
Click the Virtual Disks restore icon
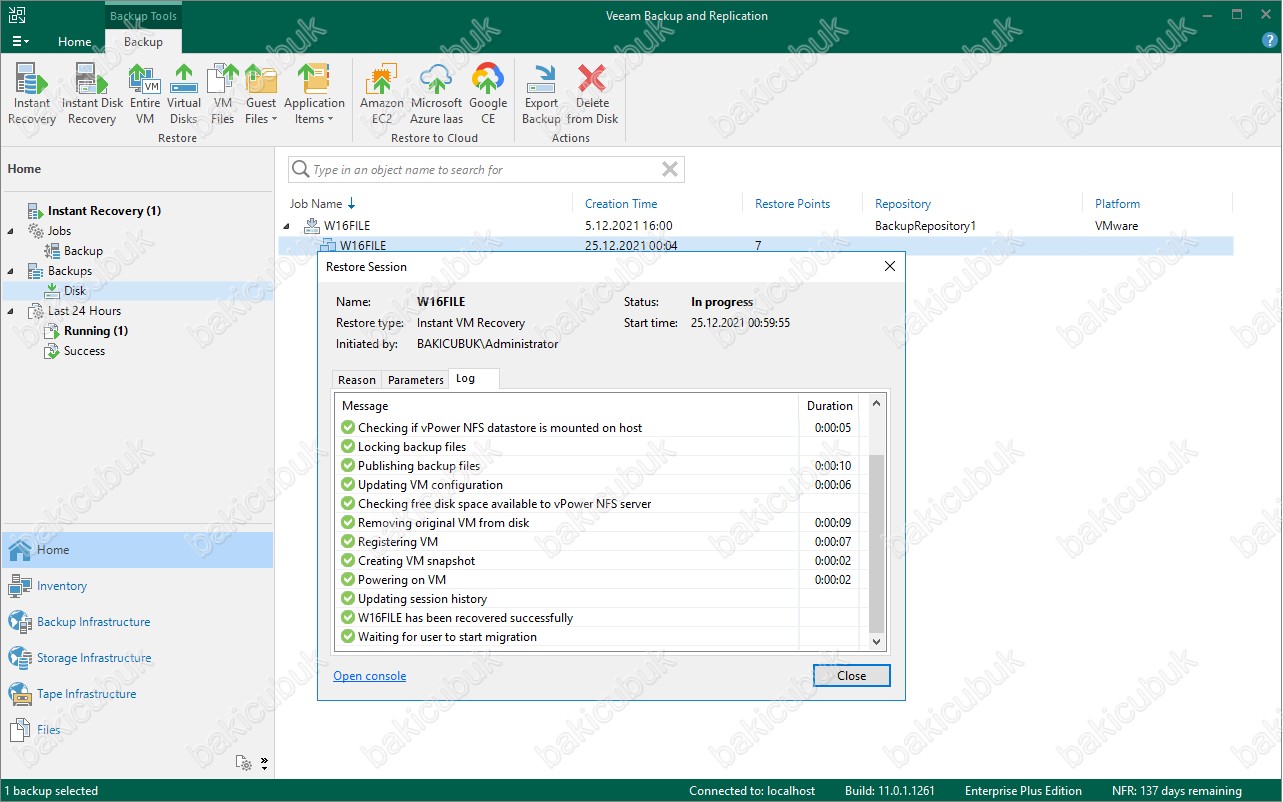[184, 94]
